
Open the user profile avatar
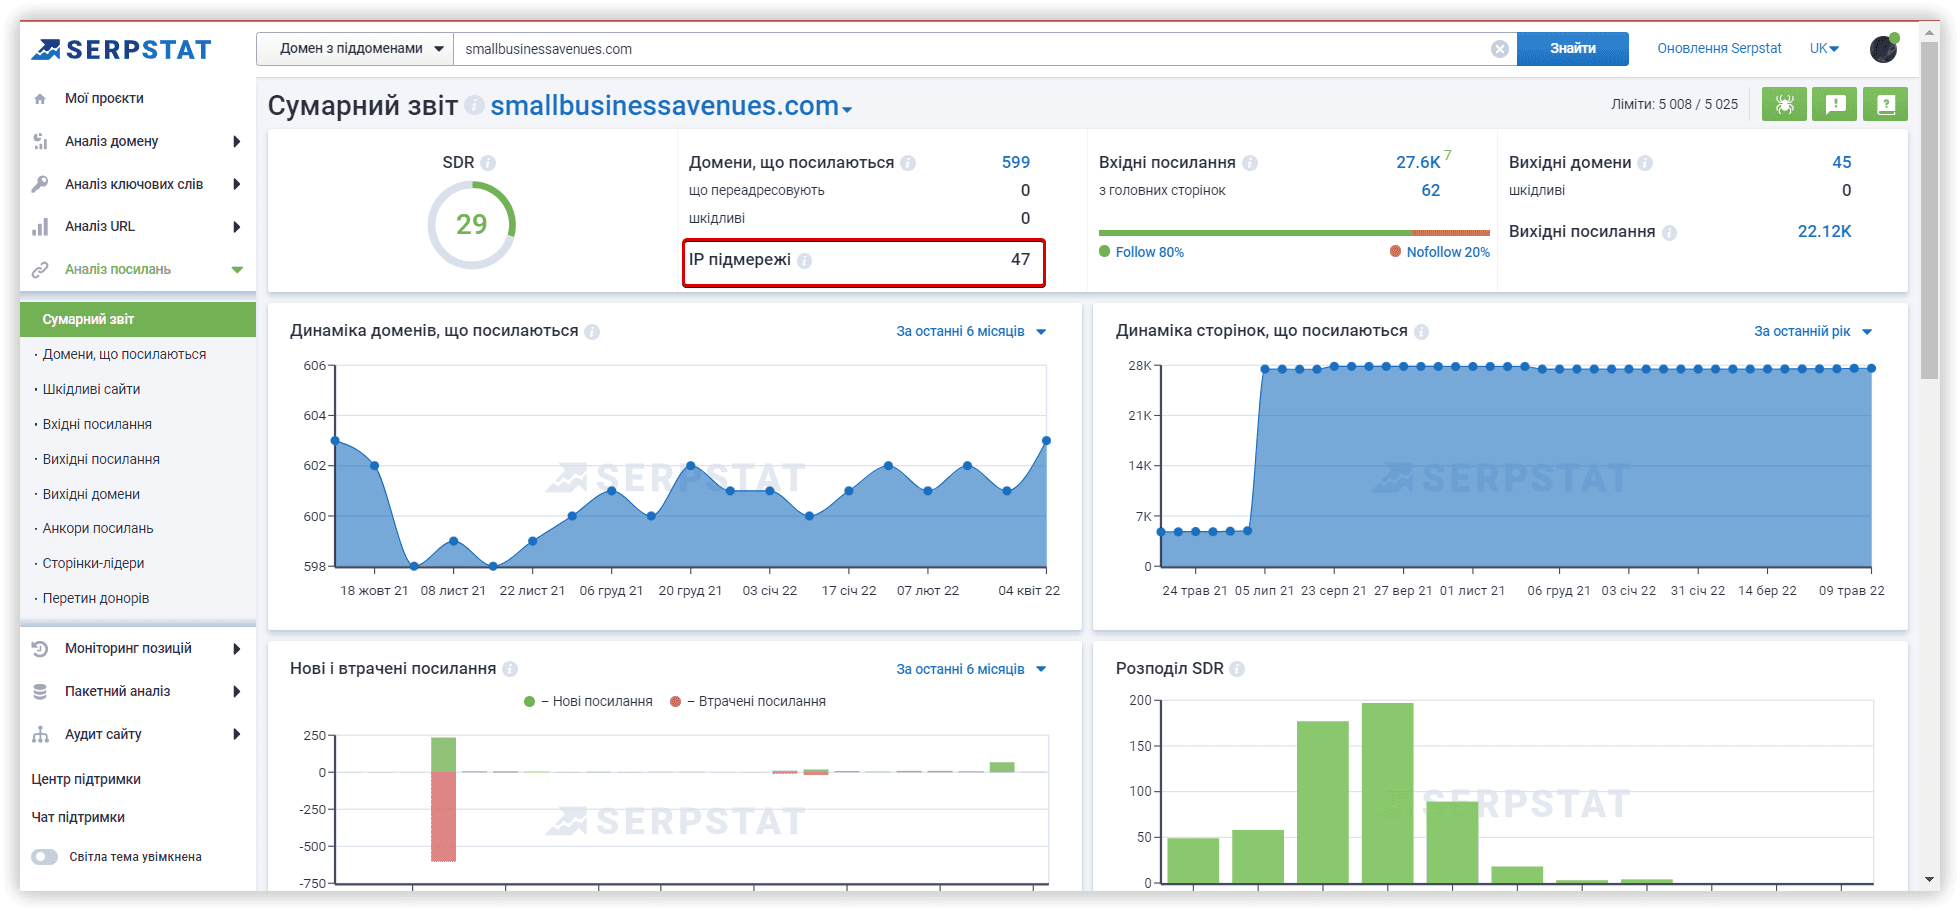point(1884,48)
